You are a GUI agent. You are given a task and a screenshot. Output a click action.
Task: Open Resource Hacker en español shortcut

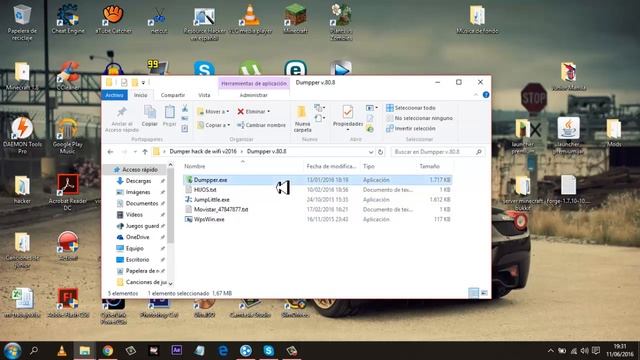(204, 23)
